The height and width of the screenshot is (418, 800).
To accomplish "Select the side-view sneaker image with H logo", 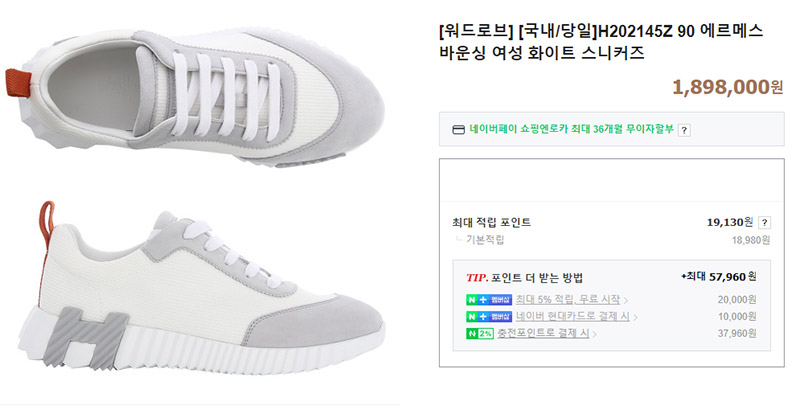I will pyautogui.click(x=202, y=293).
